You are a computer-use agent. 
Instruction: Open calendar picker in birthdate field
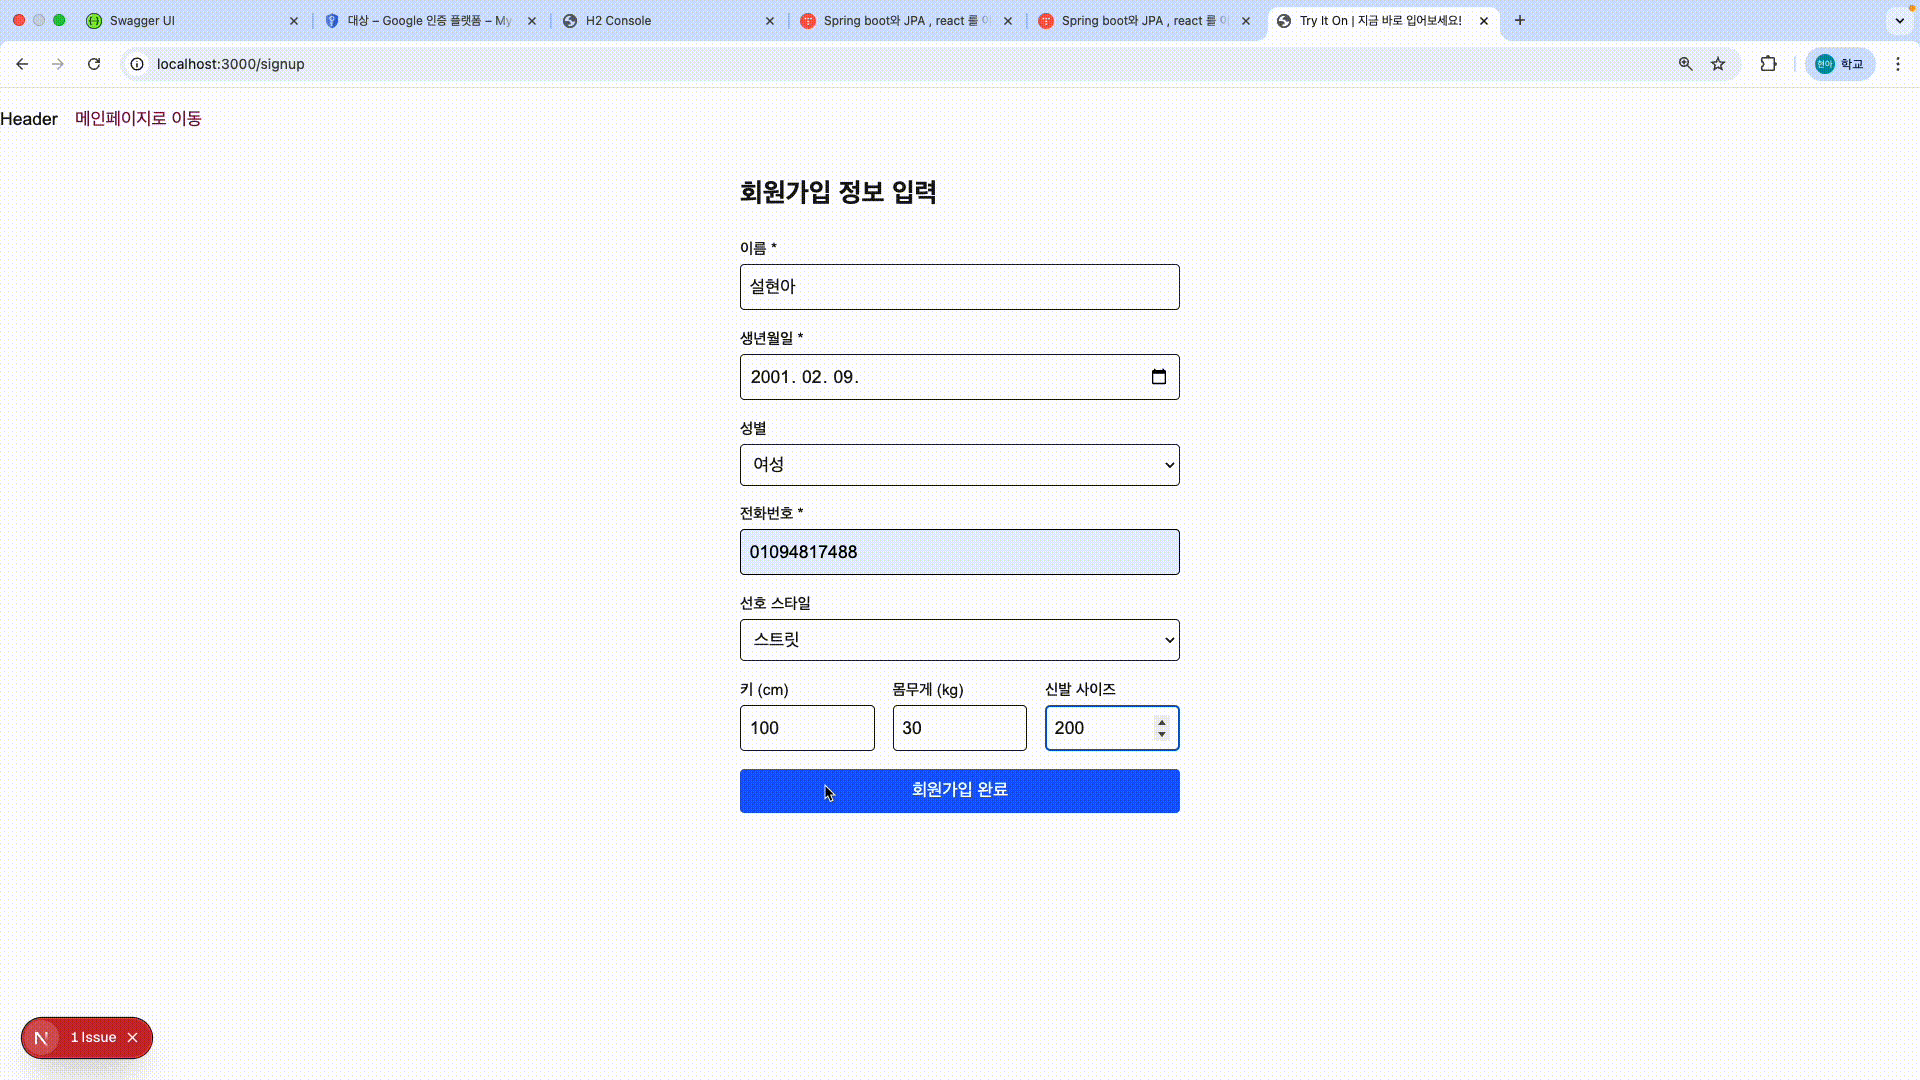pyautogui.click(x=1159, y=377)
